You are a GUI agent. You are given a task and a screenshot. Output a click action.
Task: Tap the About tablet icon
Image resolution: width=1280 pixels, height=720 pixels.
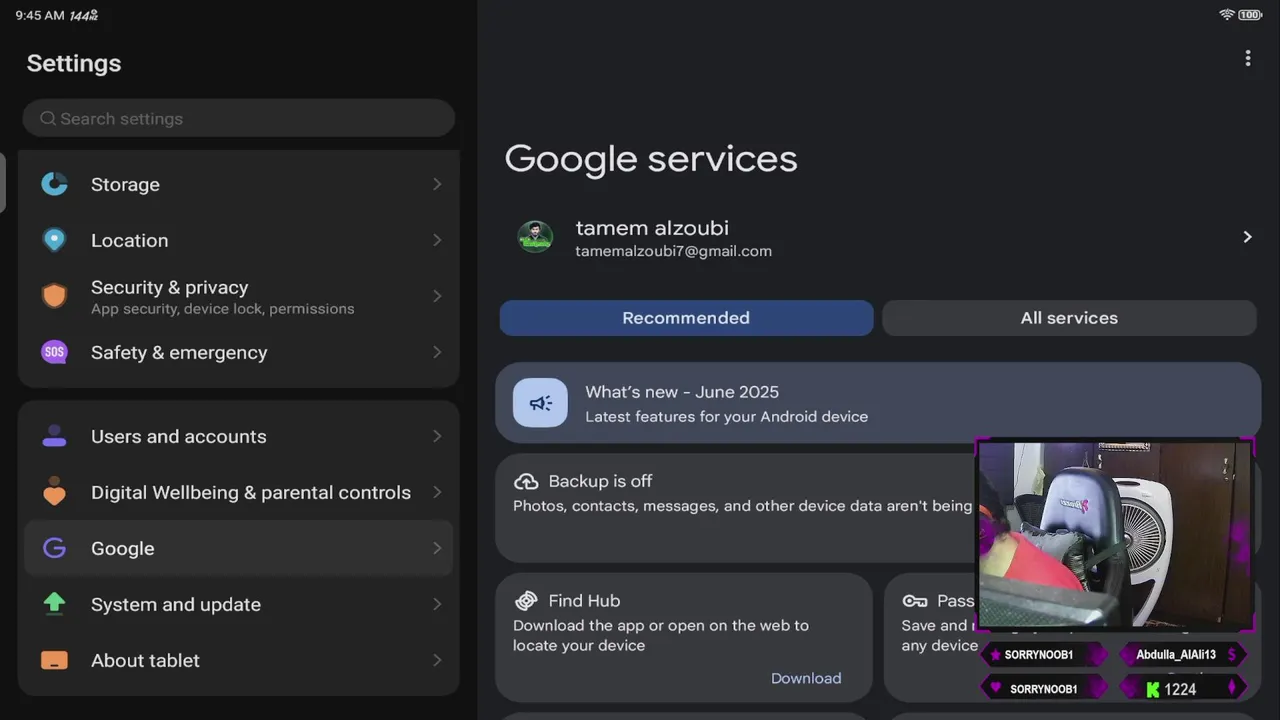pyautogui.click(x=54, y=660)
